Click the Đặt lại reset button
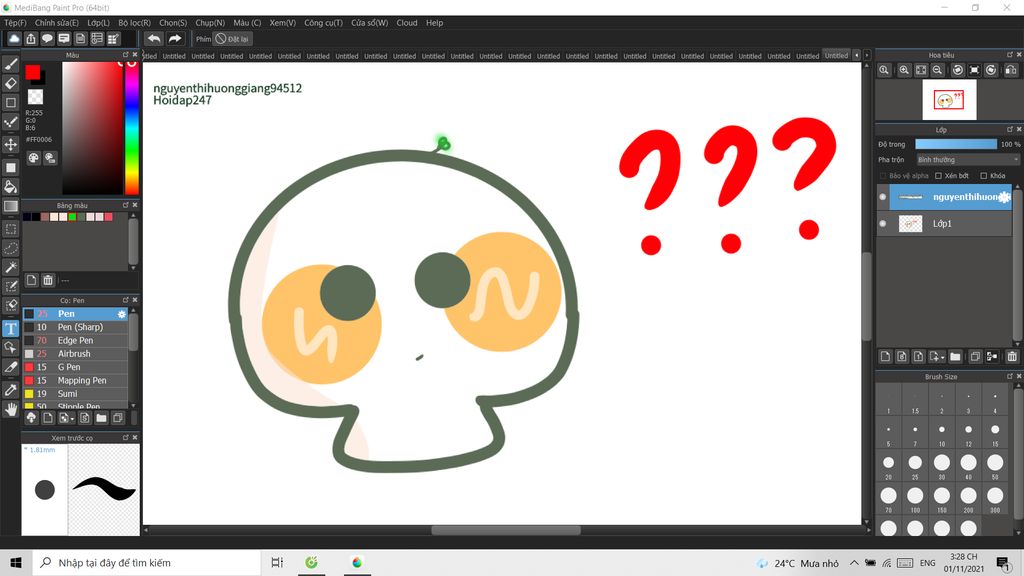The width and height of the screenshot is (1024, 576). [x=232, y=39]
